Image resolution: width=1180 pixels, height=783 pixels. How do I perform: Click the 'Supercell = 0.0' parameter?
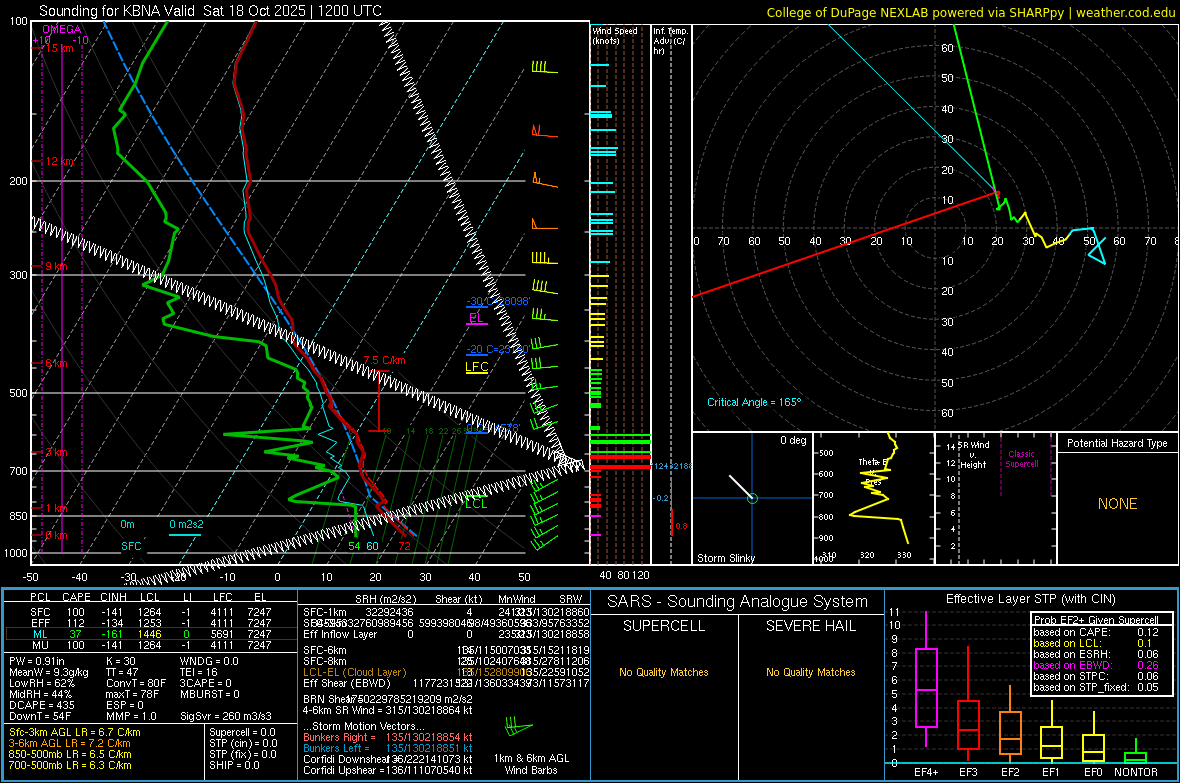click(242, 732)
